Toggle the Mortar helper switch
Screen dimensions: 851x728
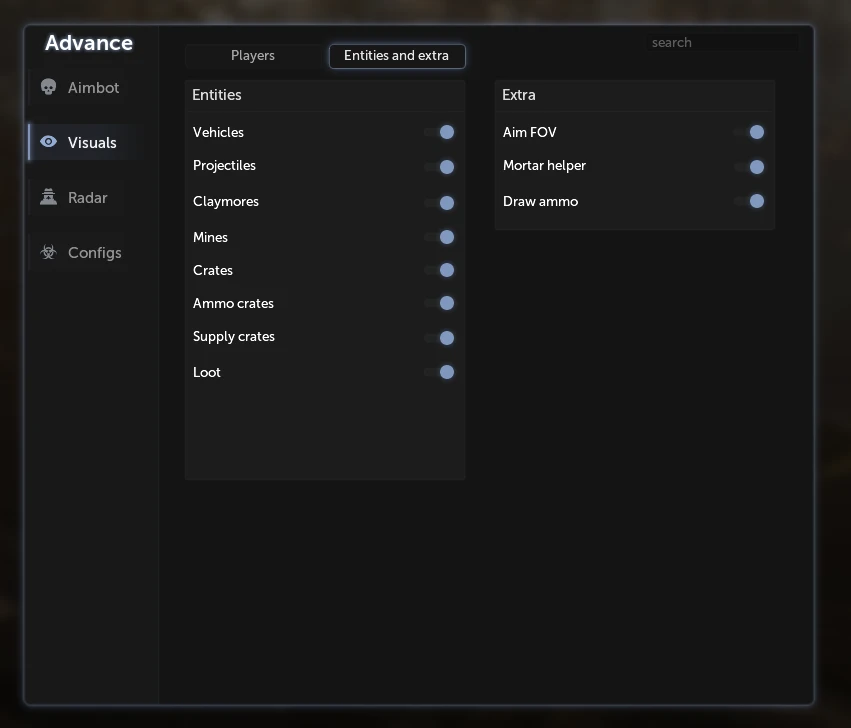[x=750, y=167]
